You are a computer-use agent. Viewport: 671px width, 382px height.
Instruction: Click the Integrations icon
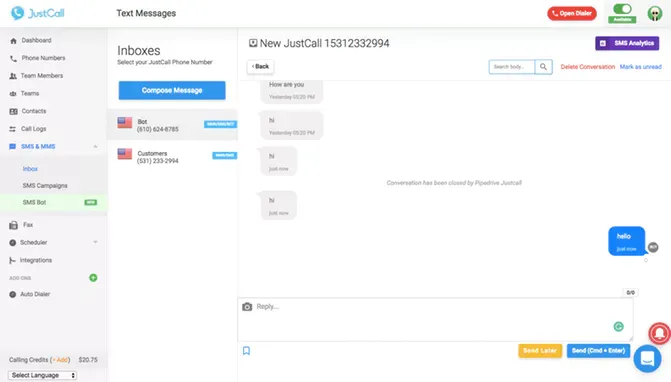pos(12,260)
